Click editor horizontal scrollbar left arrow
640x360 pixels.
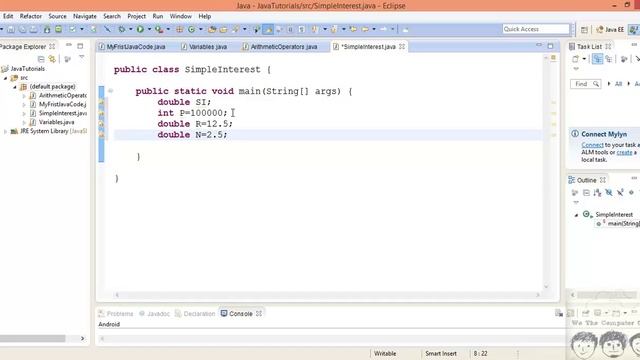(117, 295)
